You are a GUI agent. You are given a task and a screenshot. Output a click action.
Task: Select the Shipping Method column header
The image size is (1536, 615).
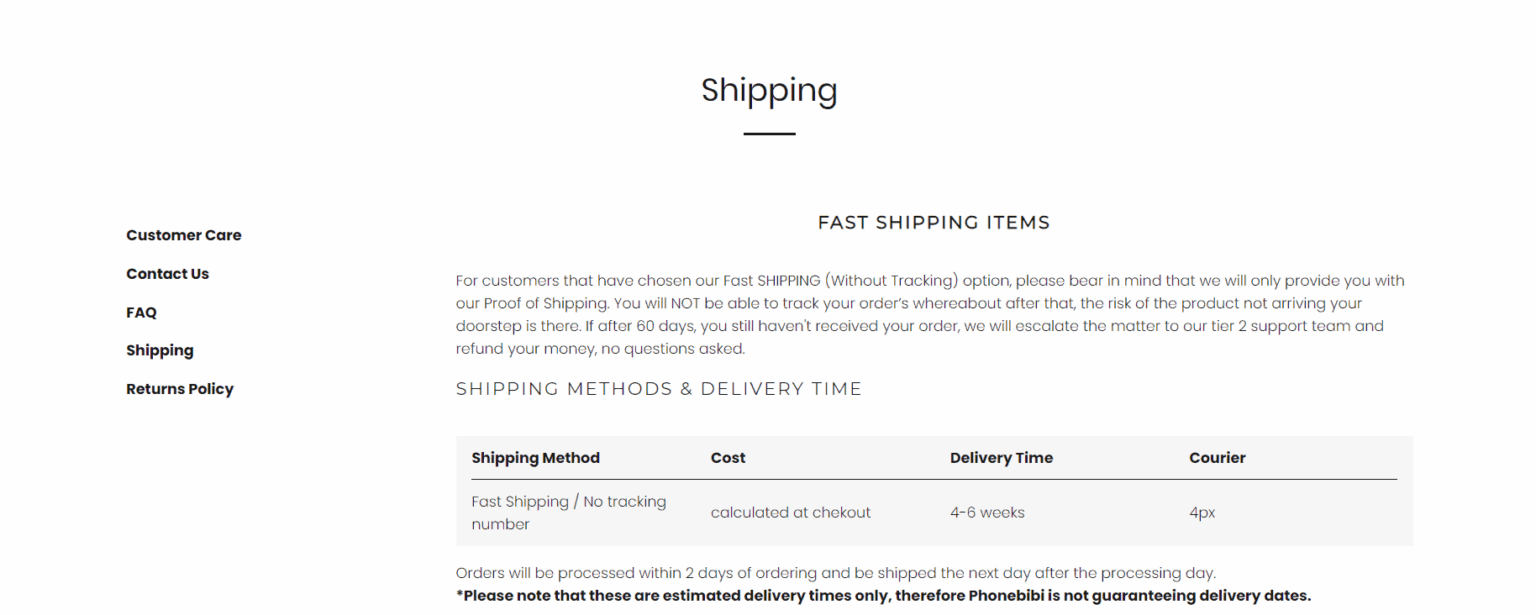[535, 457]
